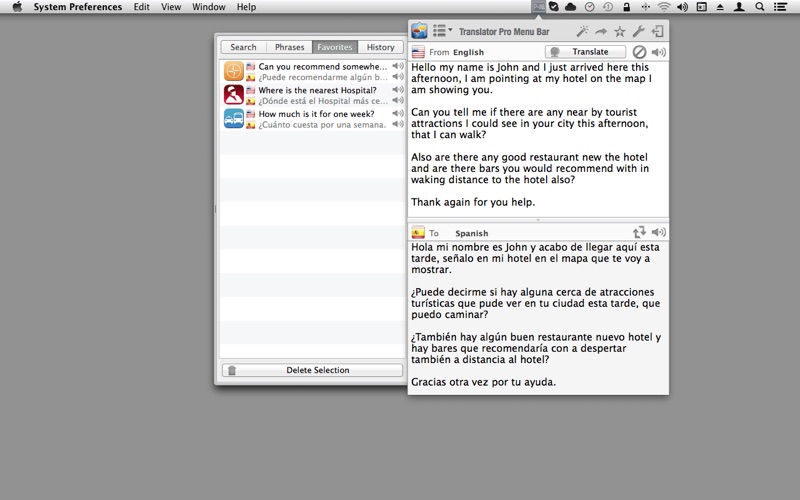The image size is (800, 500).
Task: Clear source text with the no-entry icon
Action: (639, 52)
